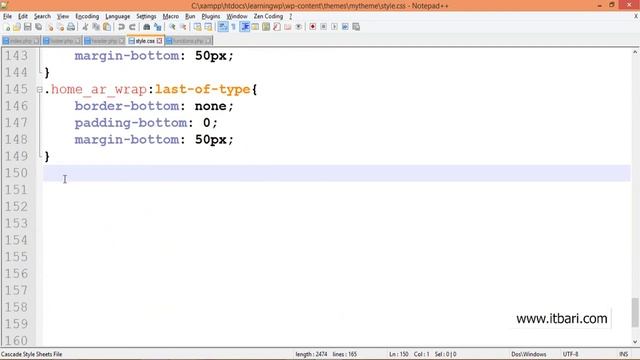
Task: Open the Macro menu
Action: coord(171,16)
